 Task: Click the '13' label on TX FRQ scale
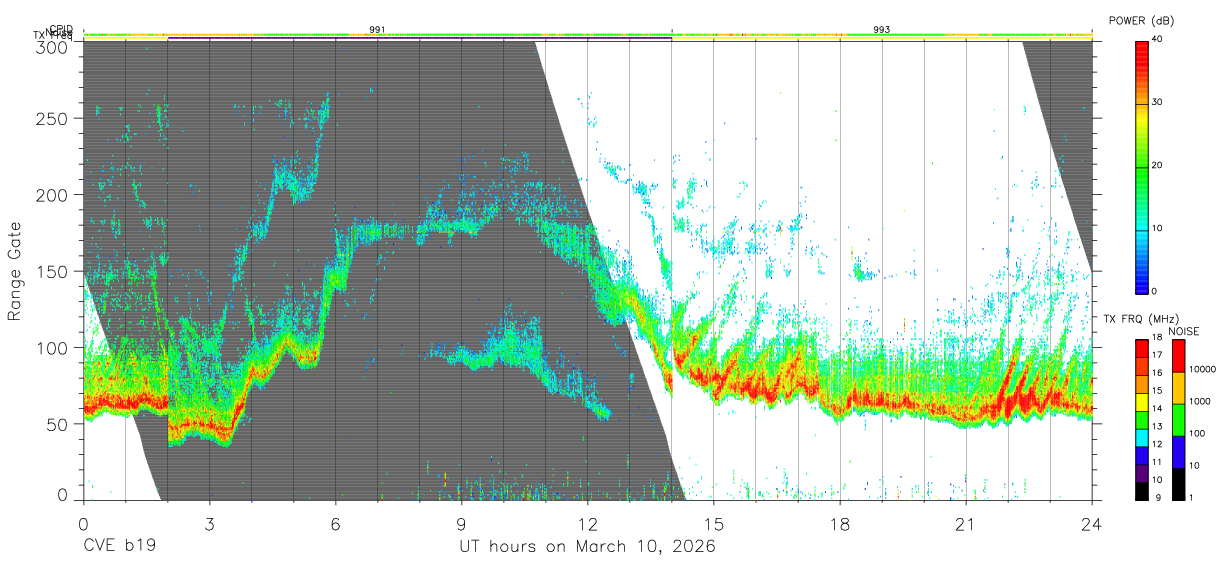[x=1157, y=428]
